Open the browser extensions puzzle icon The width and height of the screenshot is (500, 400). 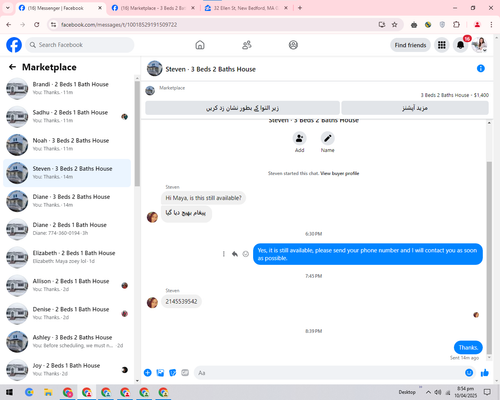click(456, 25)
